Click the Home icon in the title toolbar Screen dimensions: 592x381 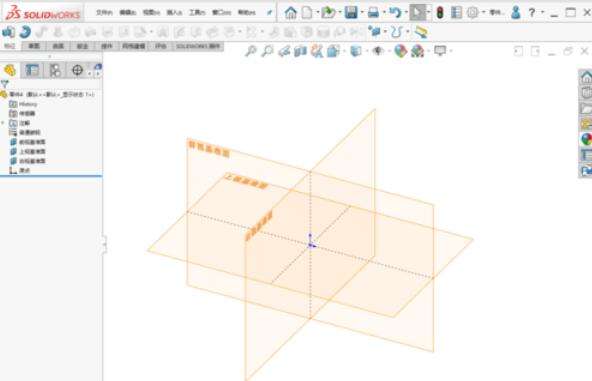coord(290,13)
